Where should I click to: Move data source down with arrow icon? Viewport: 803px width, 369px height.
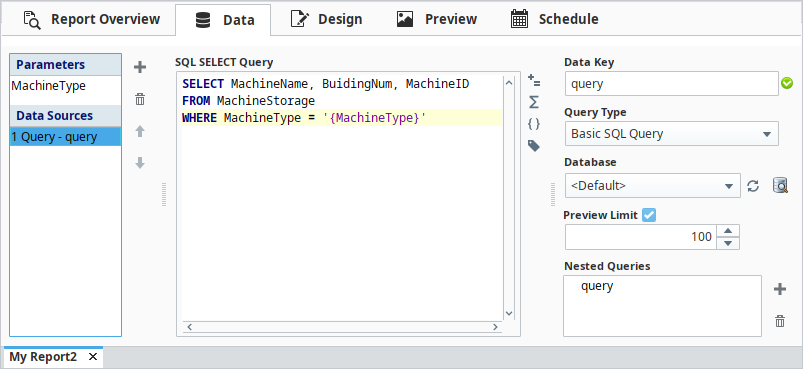pos(140,163)
